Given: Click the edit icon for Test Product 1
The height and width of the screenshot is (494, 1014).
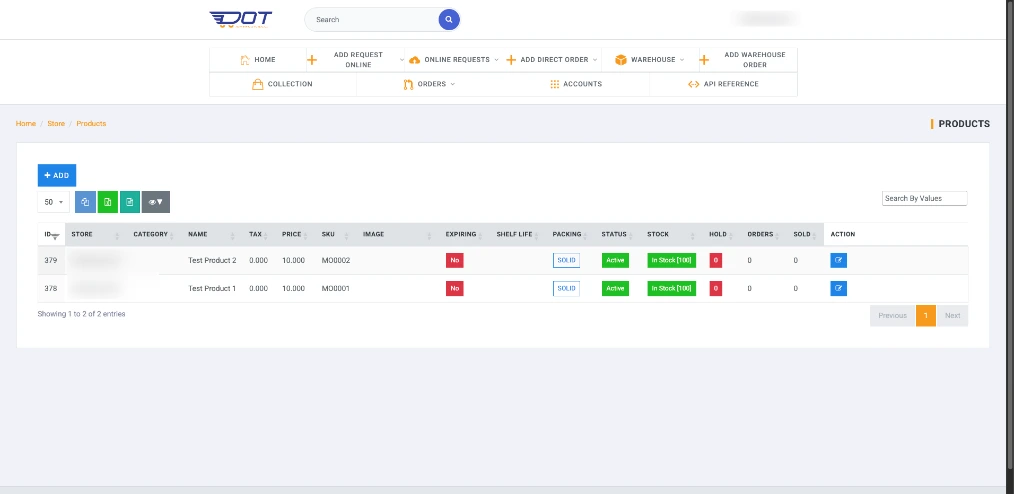Looking at the screenshot, I should tap(838, 288).
